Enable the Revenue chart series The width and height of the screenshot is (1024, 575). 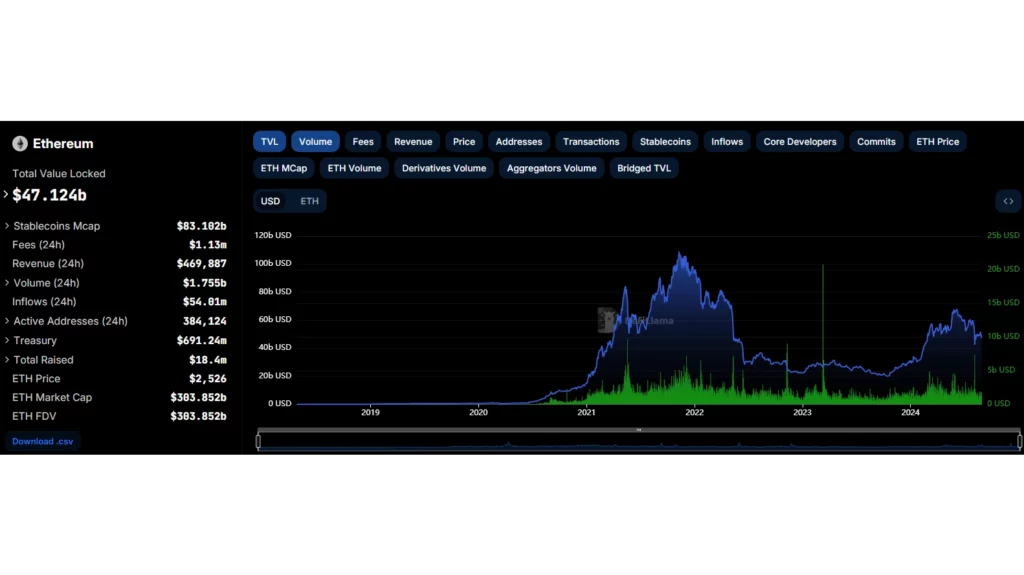click(x=413, y=142)
